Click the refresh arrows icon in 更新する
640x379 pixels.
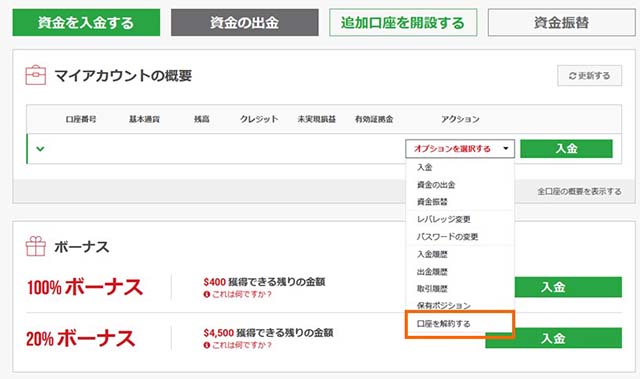[572, 76]
